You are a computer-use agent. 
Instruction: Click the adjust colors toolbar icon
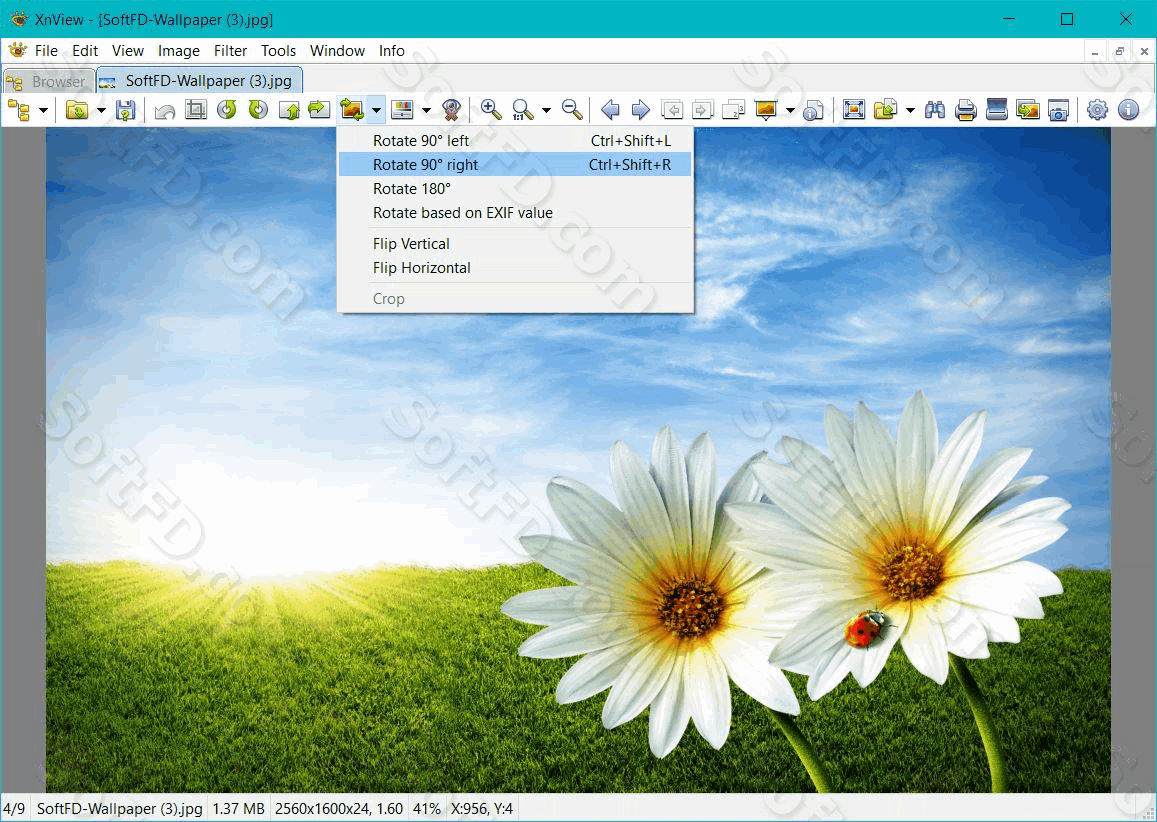pyautogui.click(x=402, y=110)
